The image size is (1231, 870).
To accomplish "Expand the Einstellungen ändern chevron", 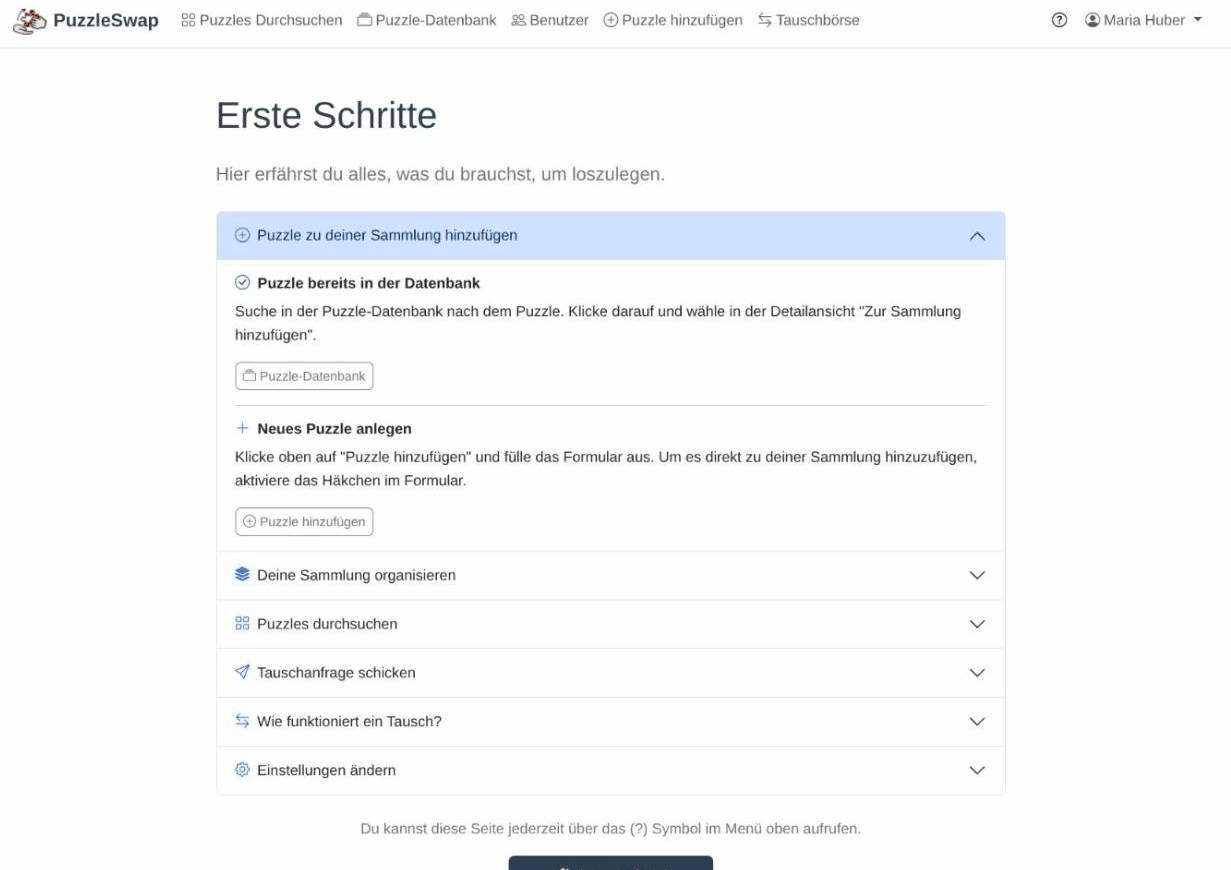I will 977,770.
